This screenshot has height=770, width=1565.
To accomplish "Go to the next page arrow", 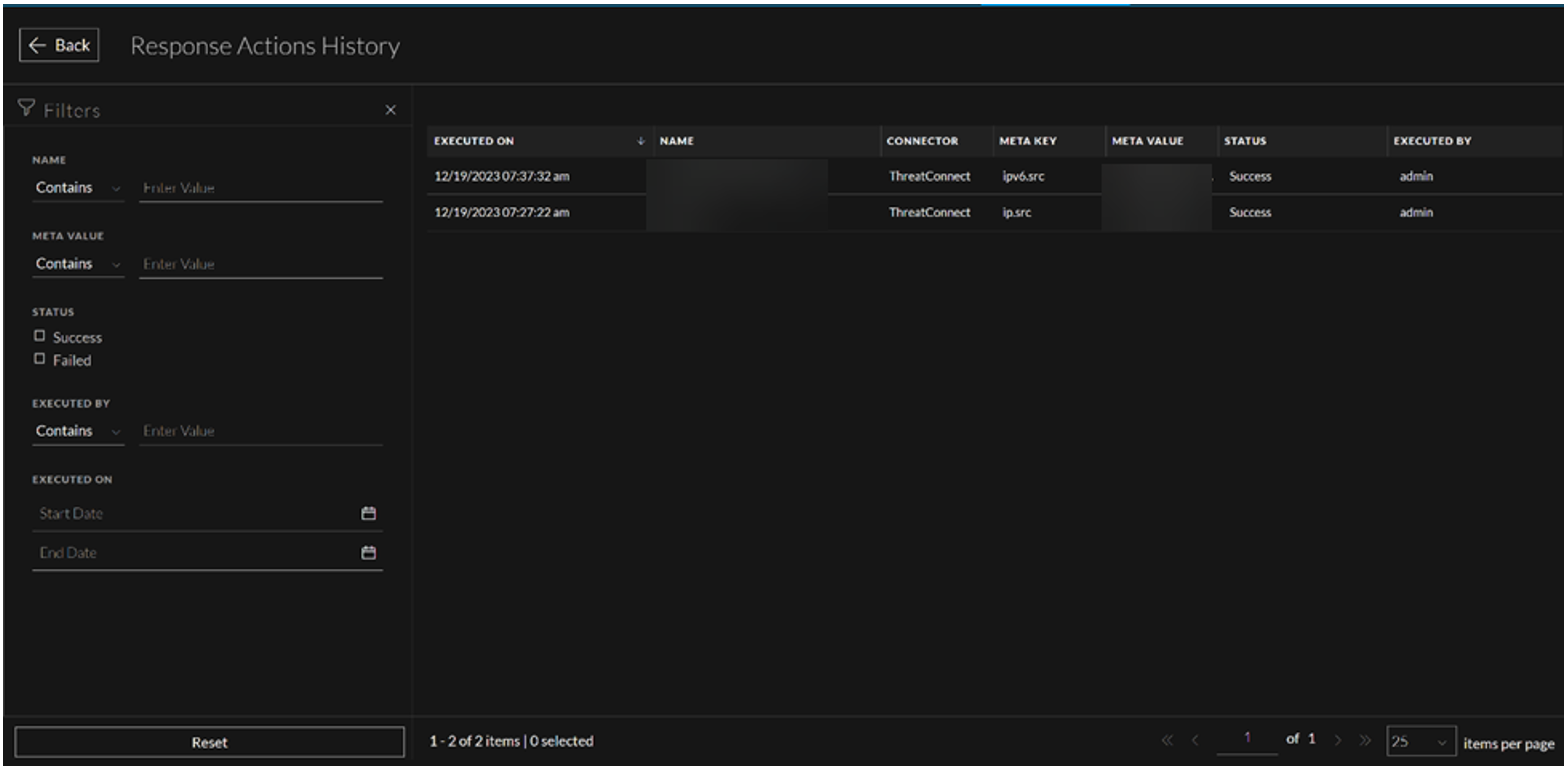I will pos(1338,741).
